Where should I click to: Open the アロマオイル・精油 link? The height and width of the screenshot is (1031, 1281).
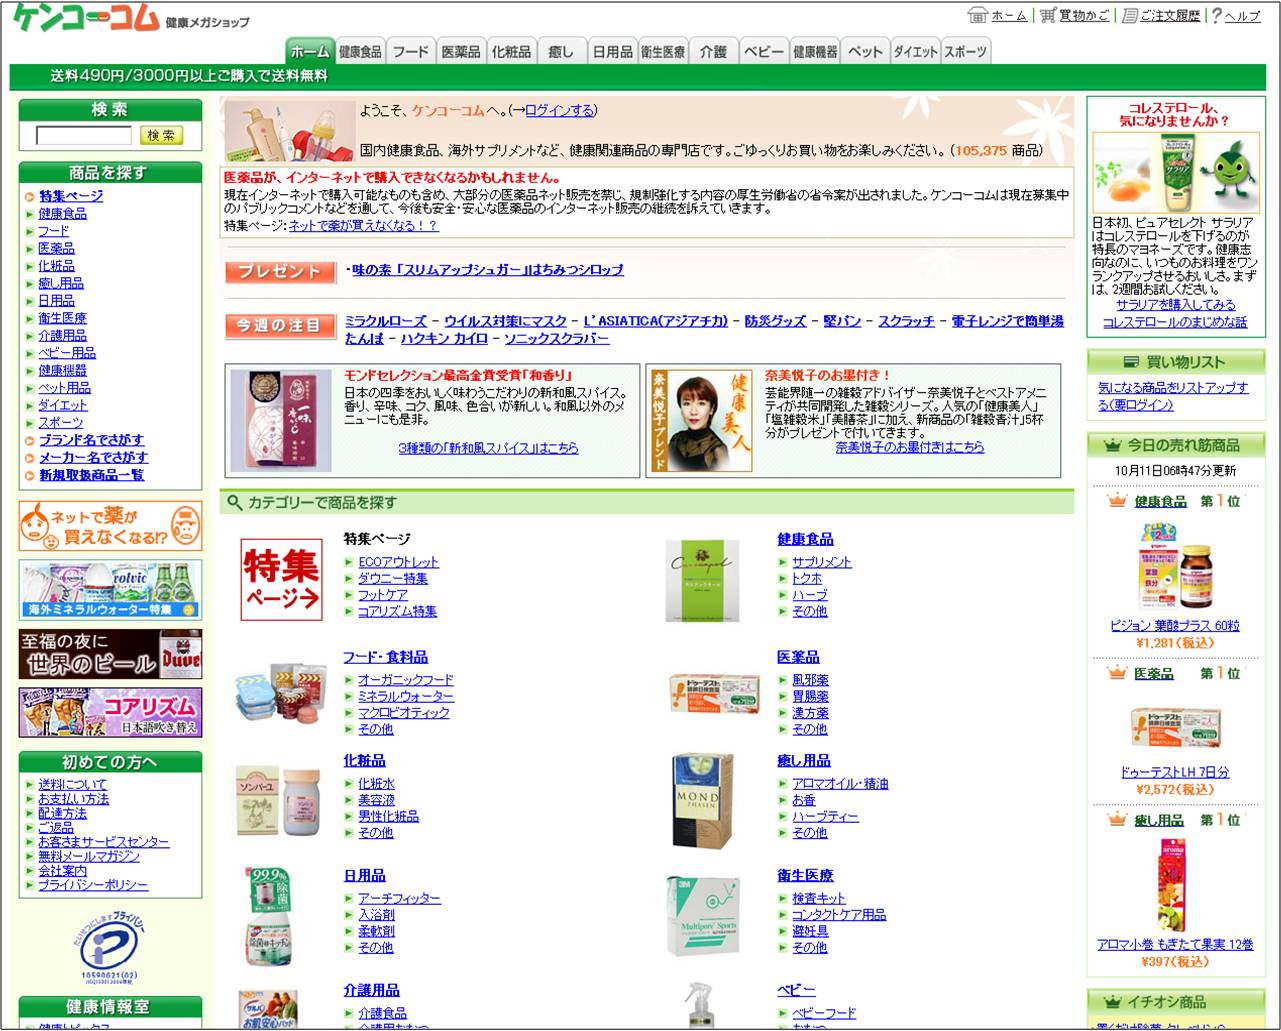(840, 784)
